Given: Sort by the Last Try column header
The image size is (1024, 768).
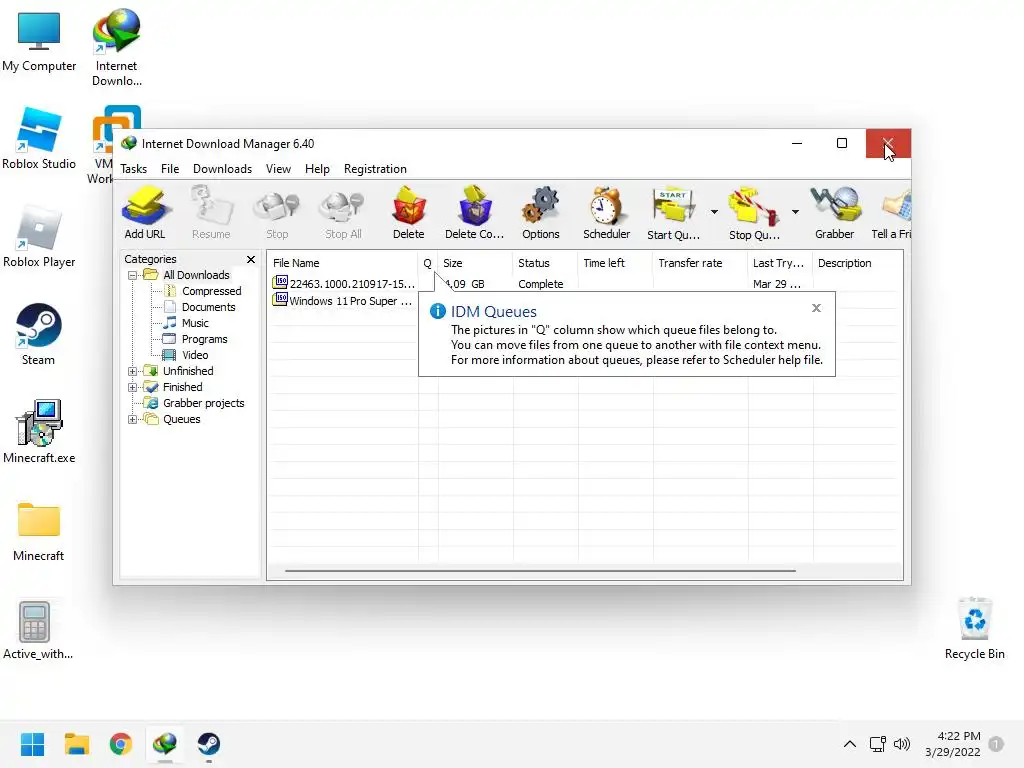Looking at the screenshot, I should coord(780,263).
